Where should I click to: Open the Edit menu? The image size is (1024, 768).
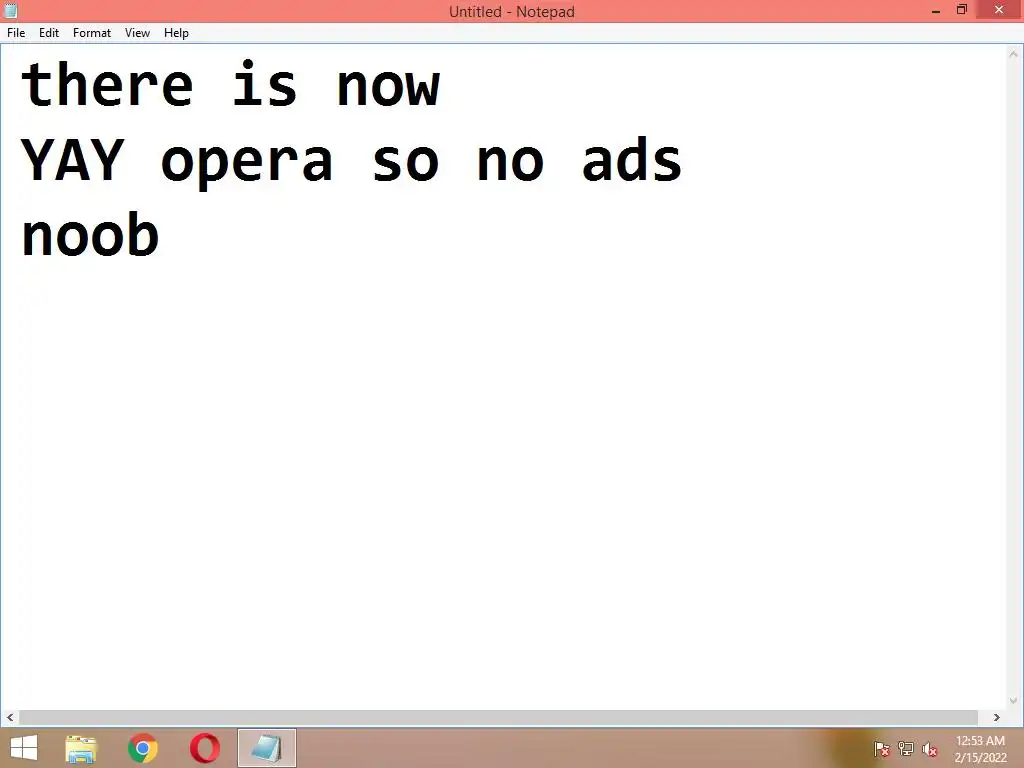click(48, 33)
